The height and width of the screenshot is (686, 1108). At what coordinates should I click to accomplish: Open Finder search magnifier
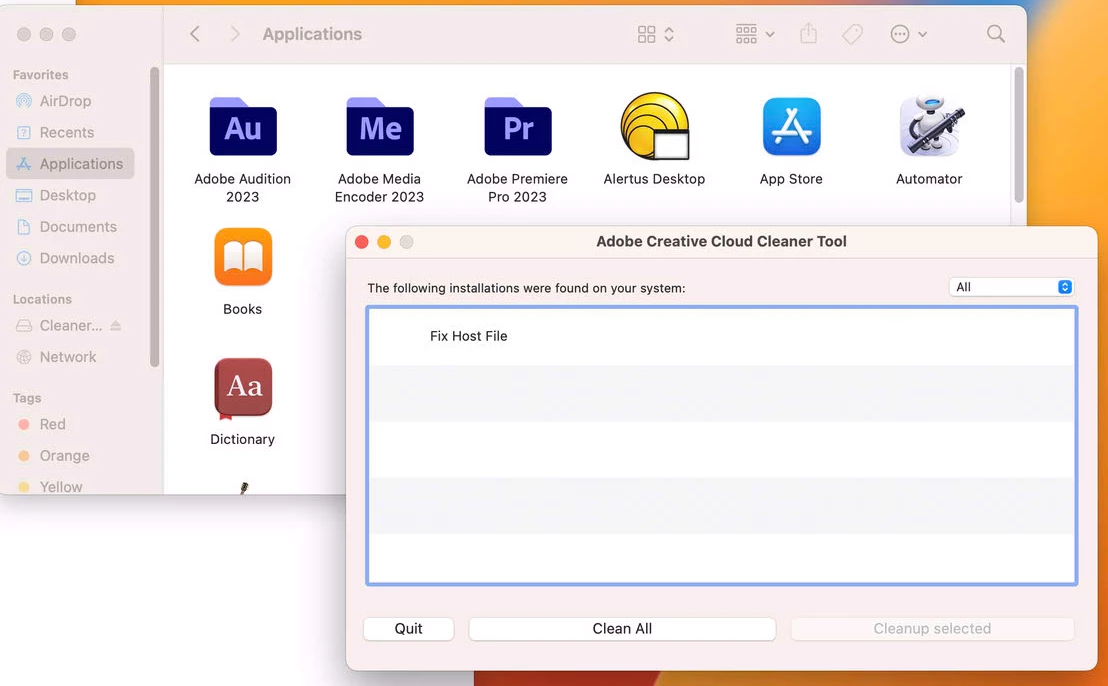[996, 34]
